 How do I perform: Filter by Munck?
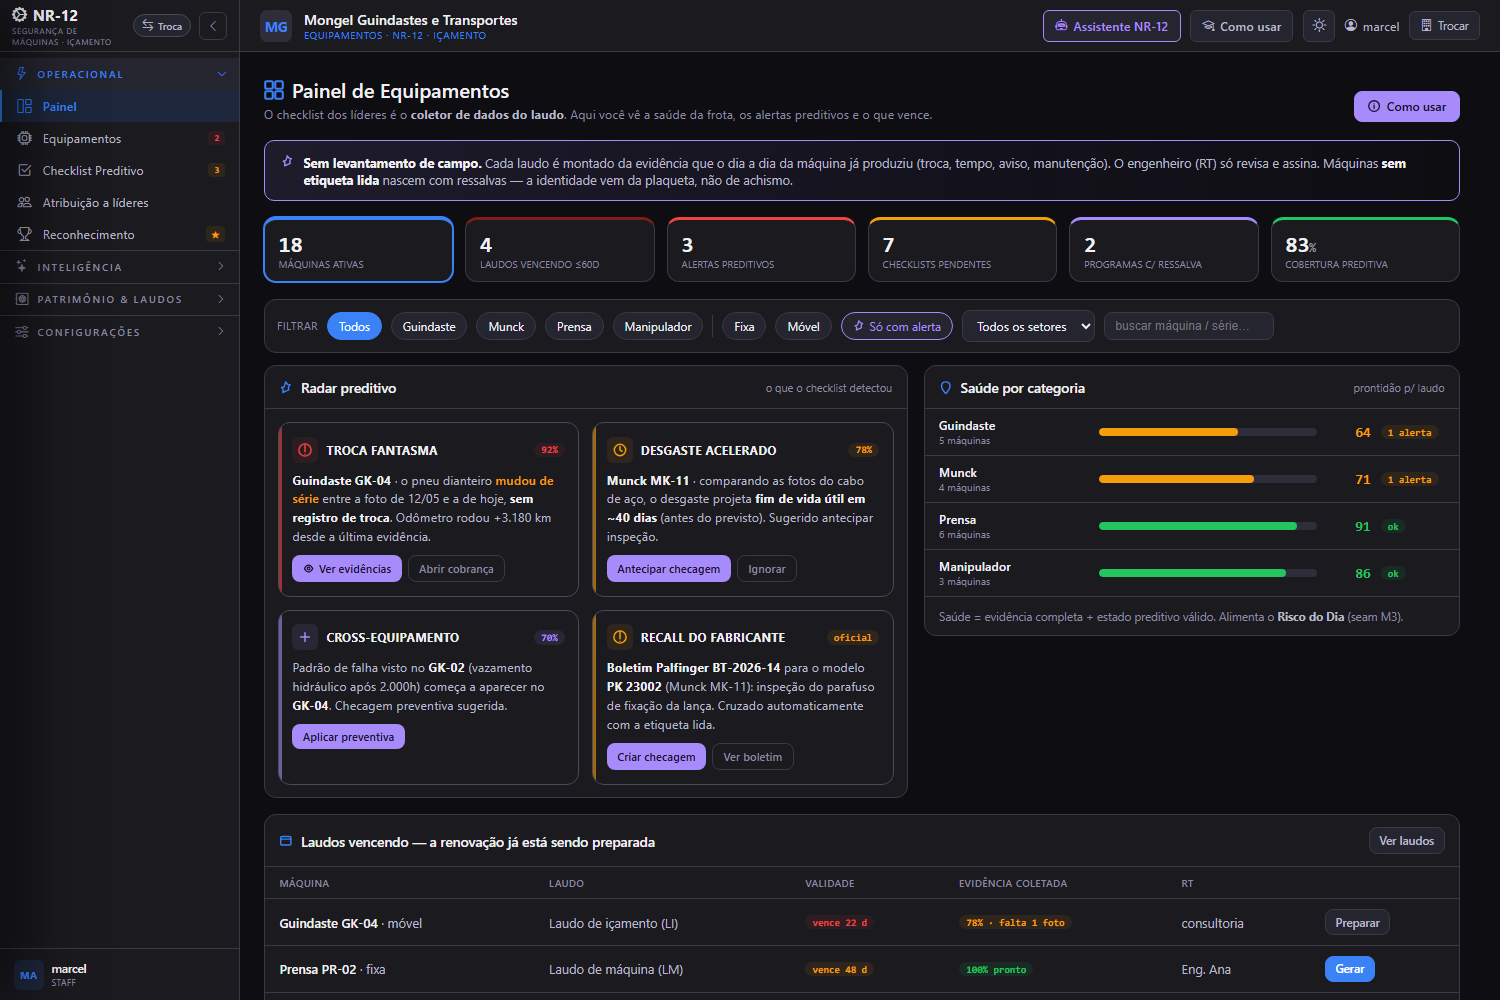click(x=506, y=326)
